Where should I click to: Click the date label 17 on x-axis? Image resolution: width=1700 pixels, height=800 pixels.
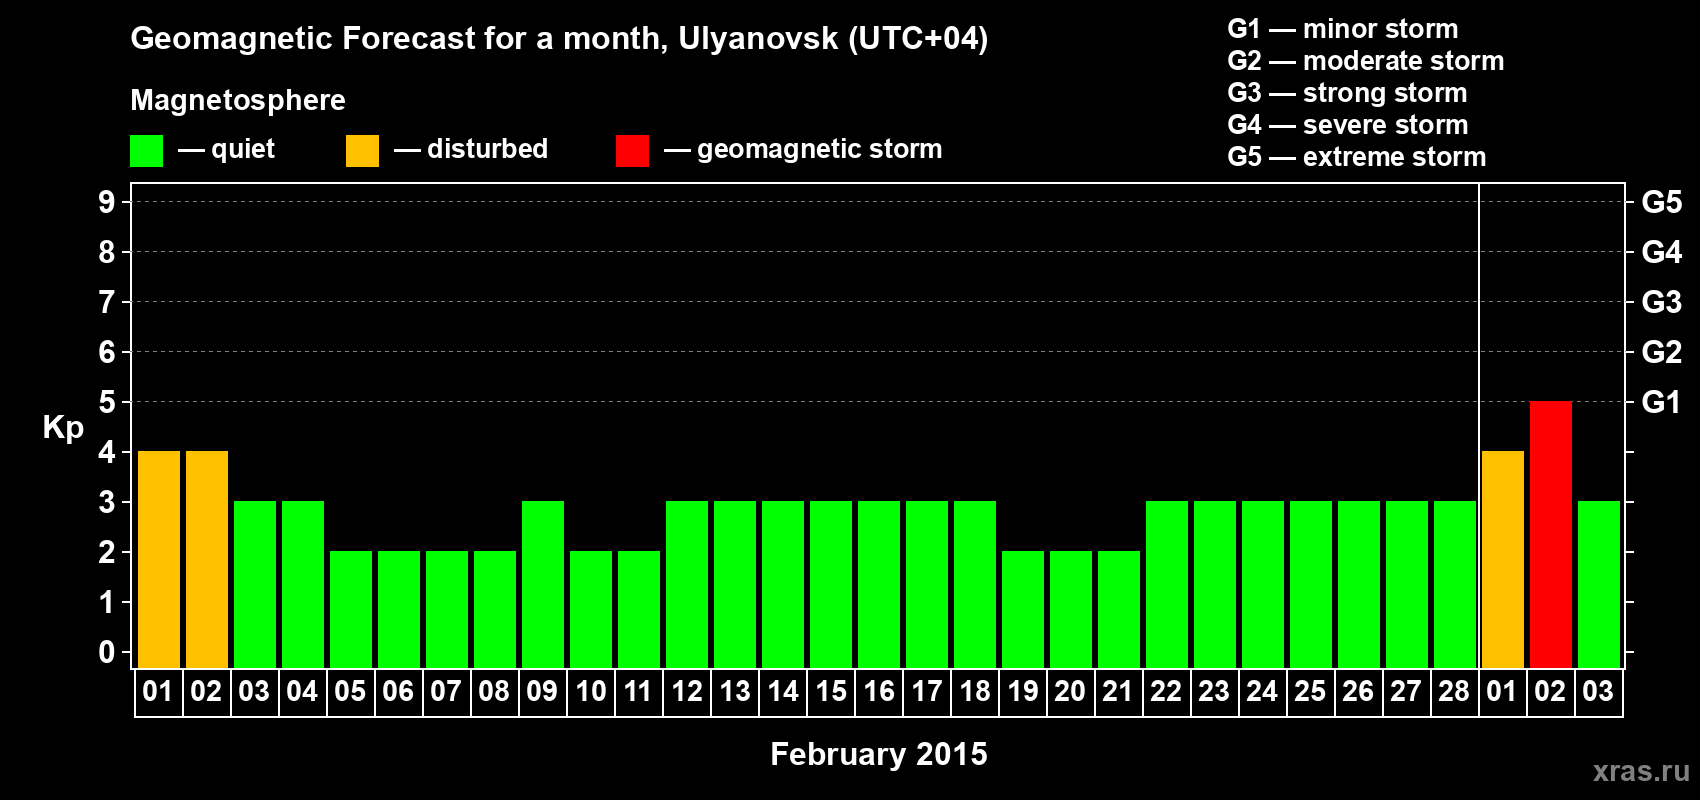(x=927, y=692)
